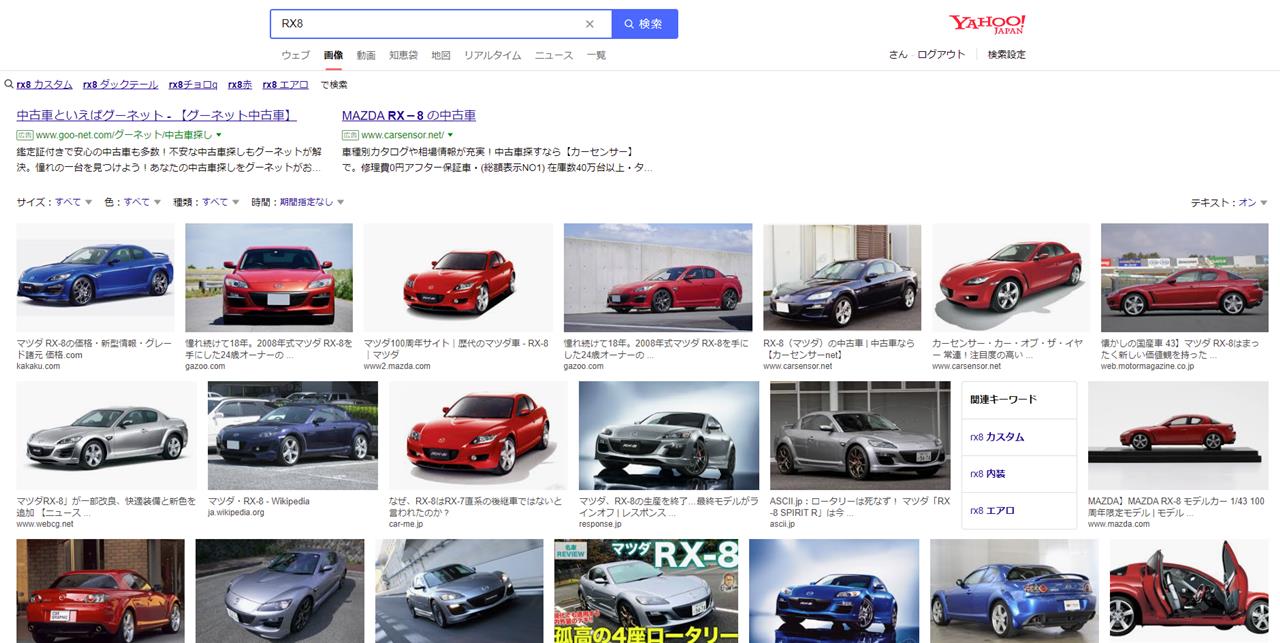
Task: Click the blue 検索 search button
Action: (645, 24)
